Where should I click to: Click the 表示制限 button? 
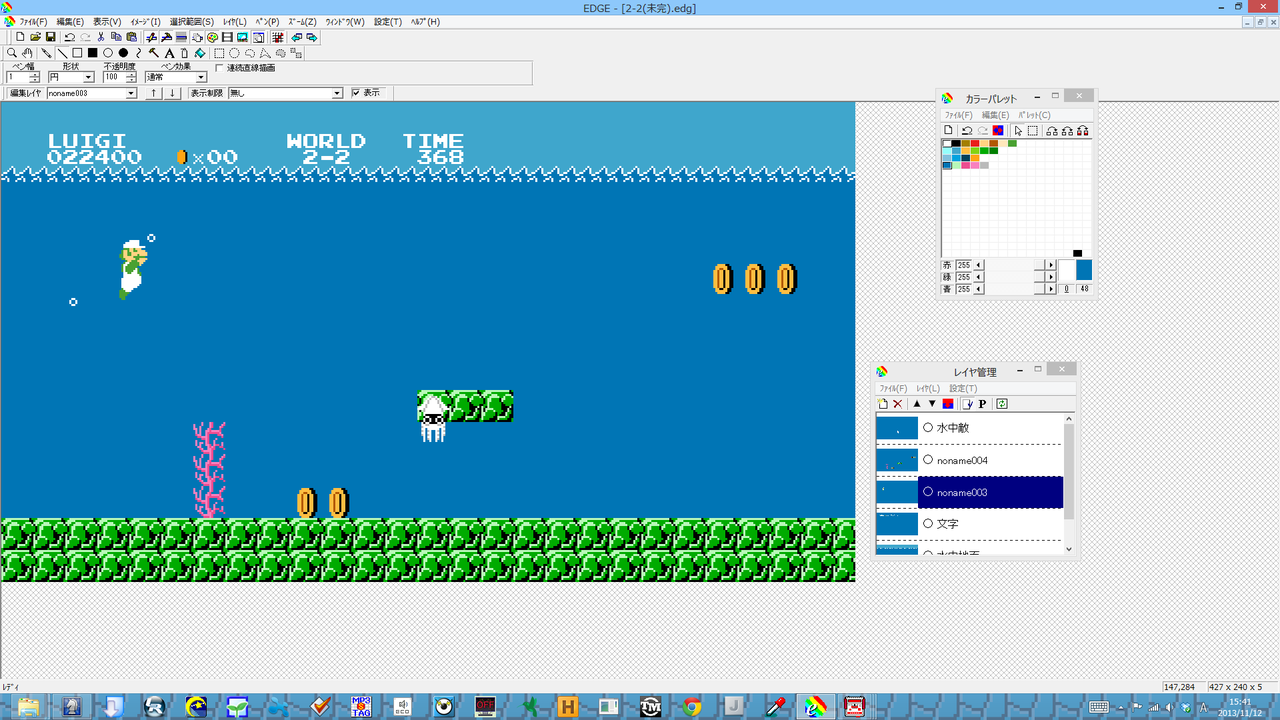point(207,93)
